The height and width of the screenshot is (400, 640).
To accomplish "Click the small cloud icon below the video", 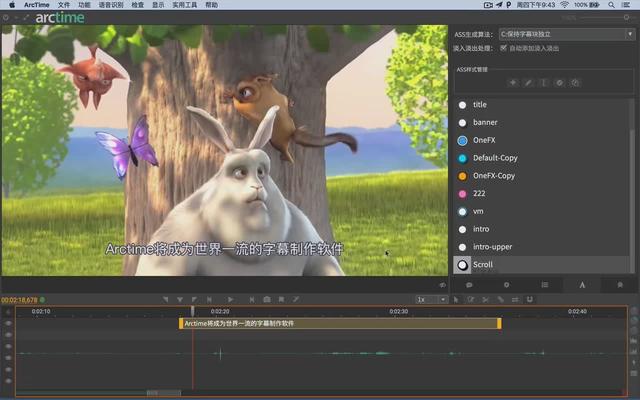I will [442, 285].
